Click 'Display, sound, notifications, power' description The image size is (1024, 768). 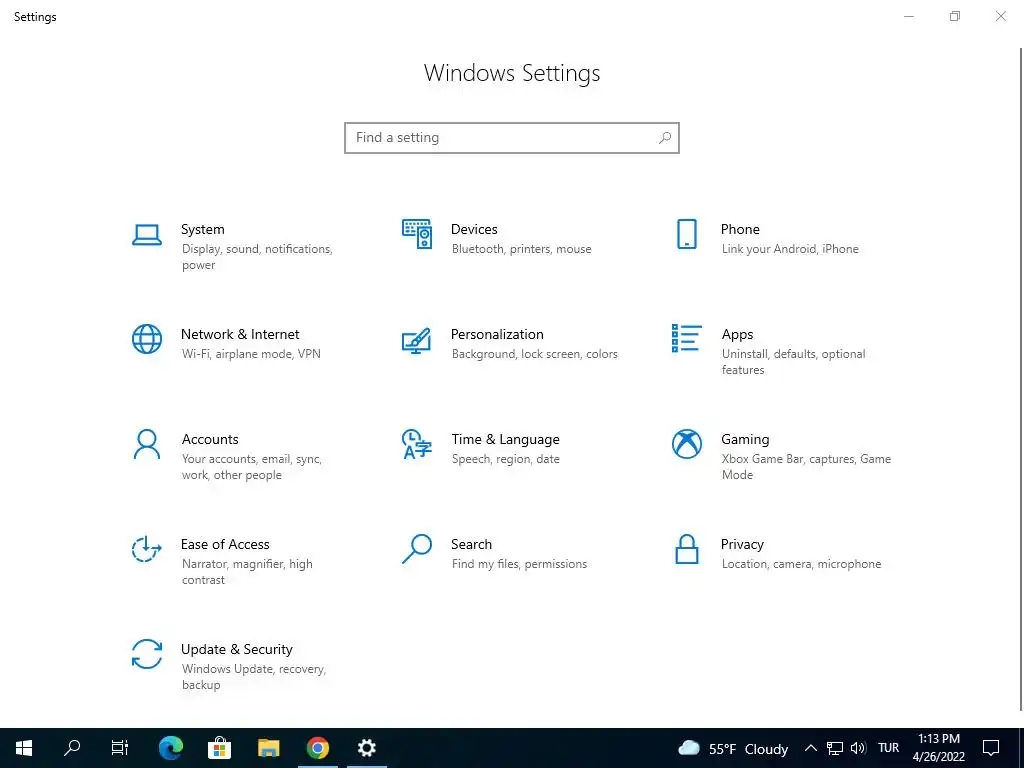point(257,257)
